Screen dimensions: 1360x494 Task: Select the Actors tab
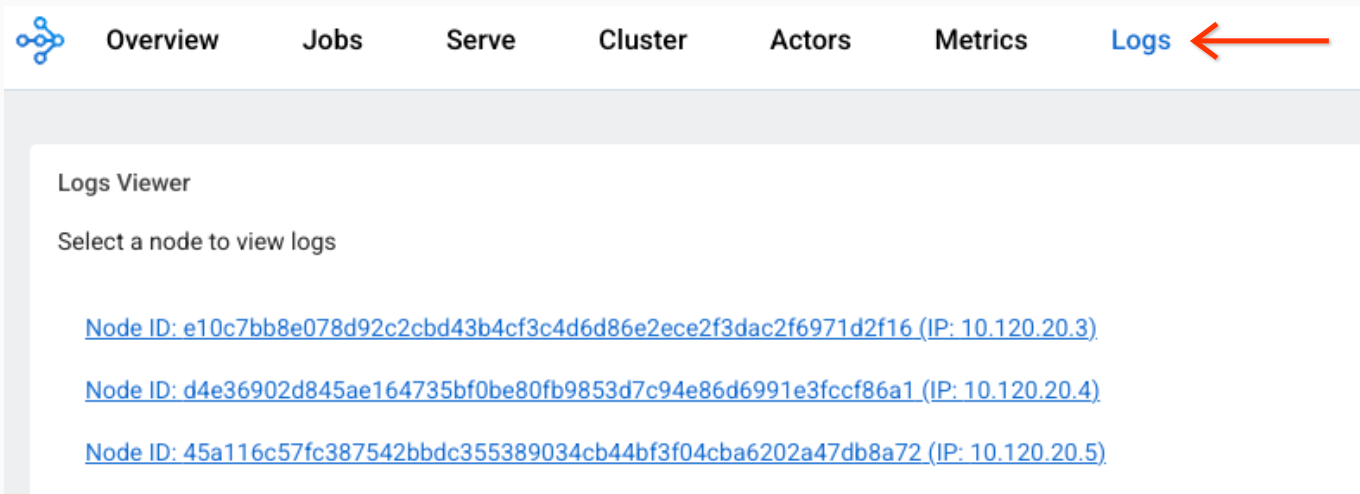[810, 41]
